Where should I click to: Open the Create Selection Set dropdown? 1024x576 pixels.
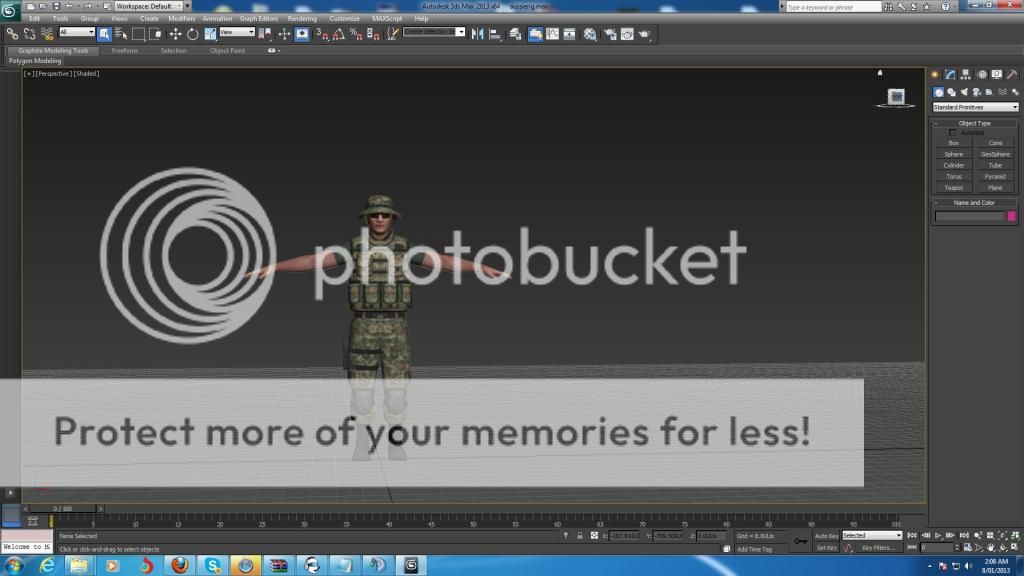[434, 32]
